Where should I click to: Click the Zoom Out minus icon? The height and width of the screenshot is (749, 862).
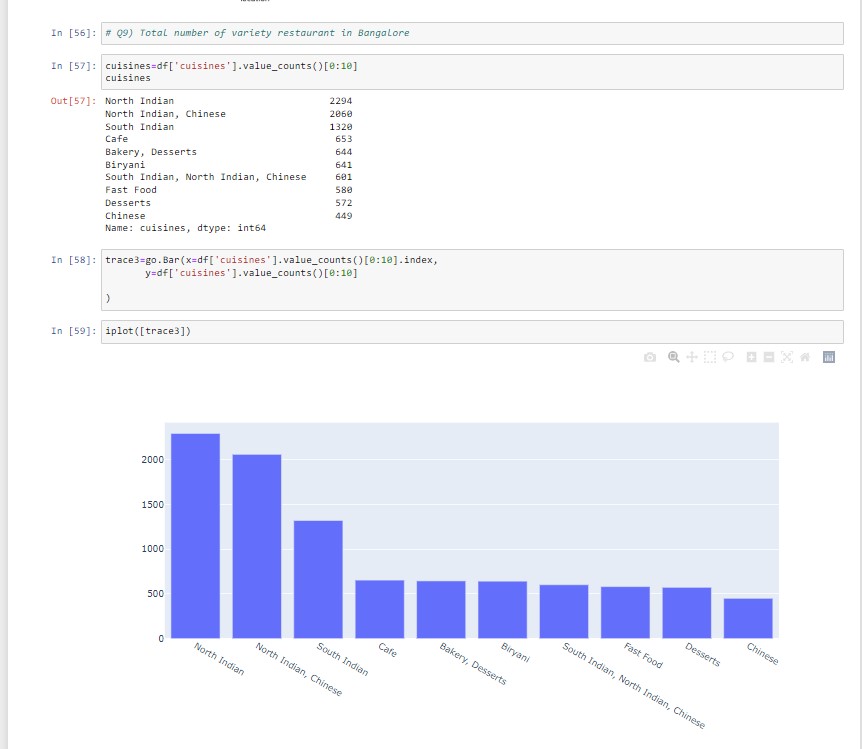click(769, 357)
